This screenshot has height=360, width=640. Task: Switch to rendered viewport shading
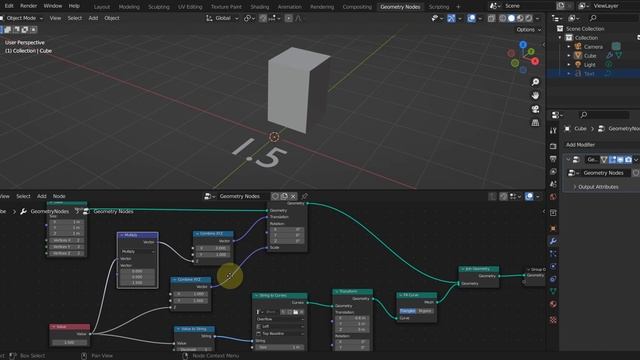click(x=529, y=18)
